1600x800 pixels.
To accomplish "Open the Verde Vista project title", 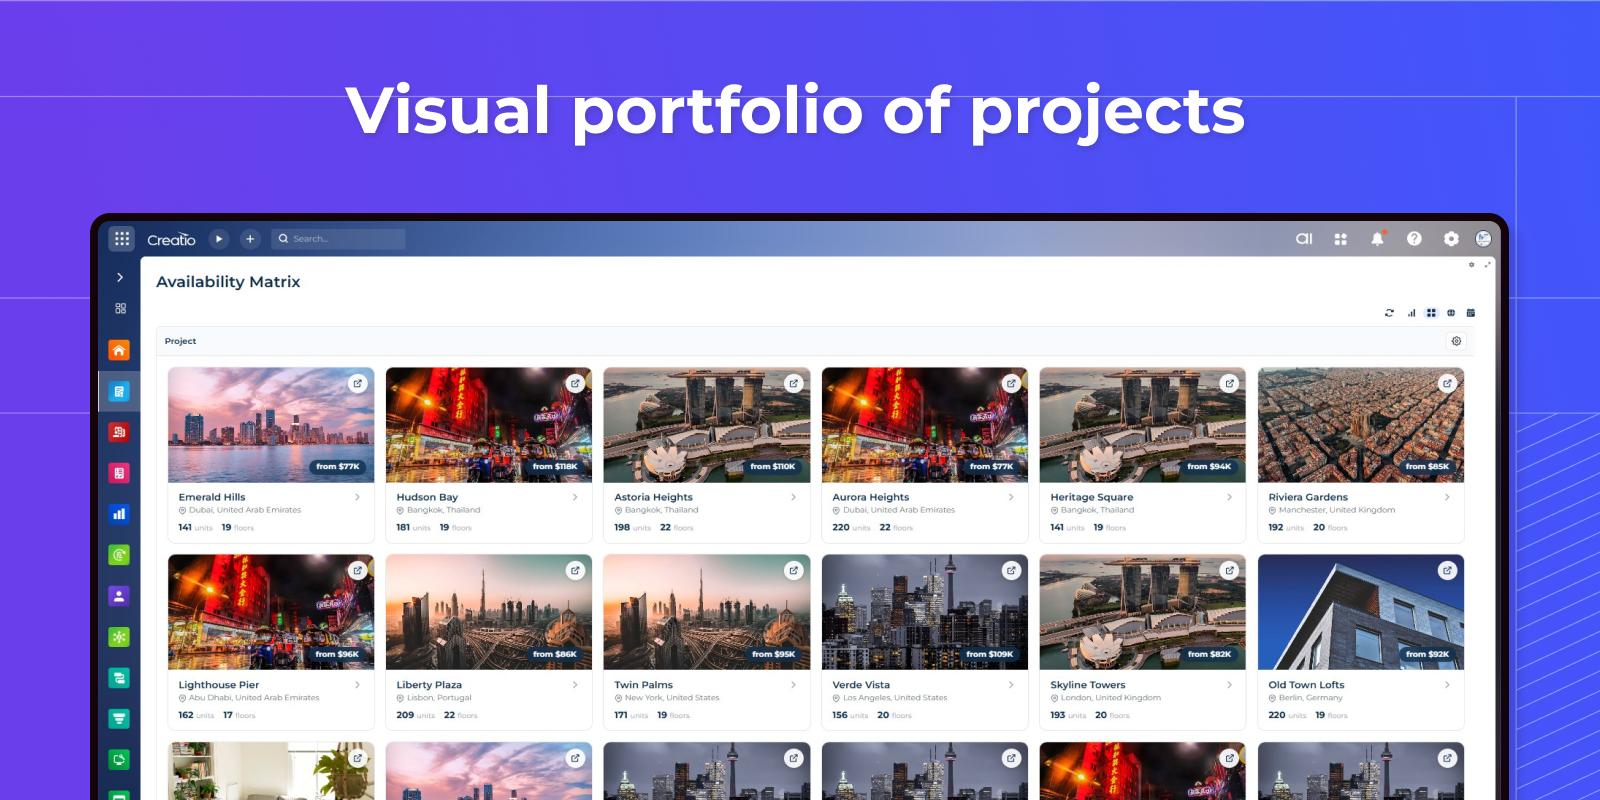I will point(861,685).
